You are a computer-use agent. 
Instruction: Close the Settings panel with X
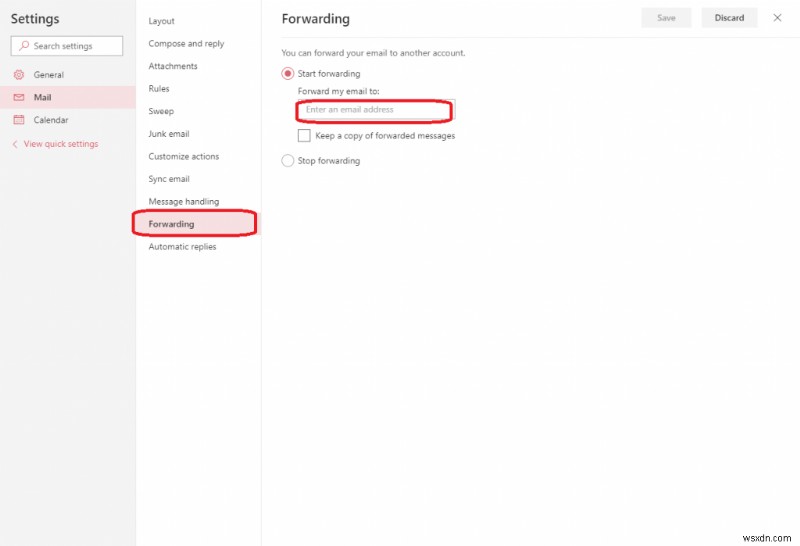coord(777,18)
